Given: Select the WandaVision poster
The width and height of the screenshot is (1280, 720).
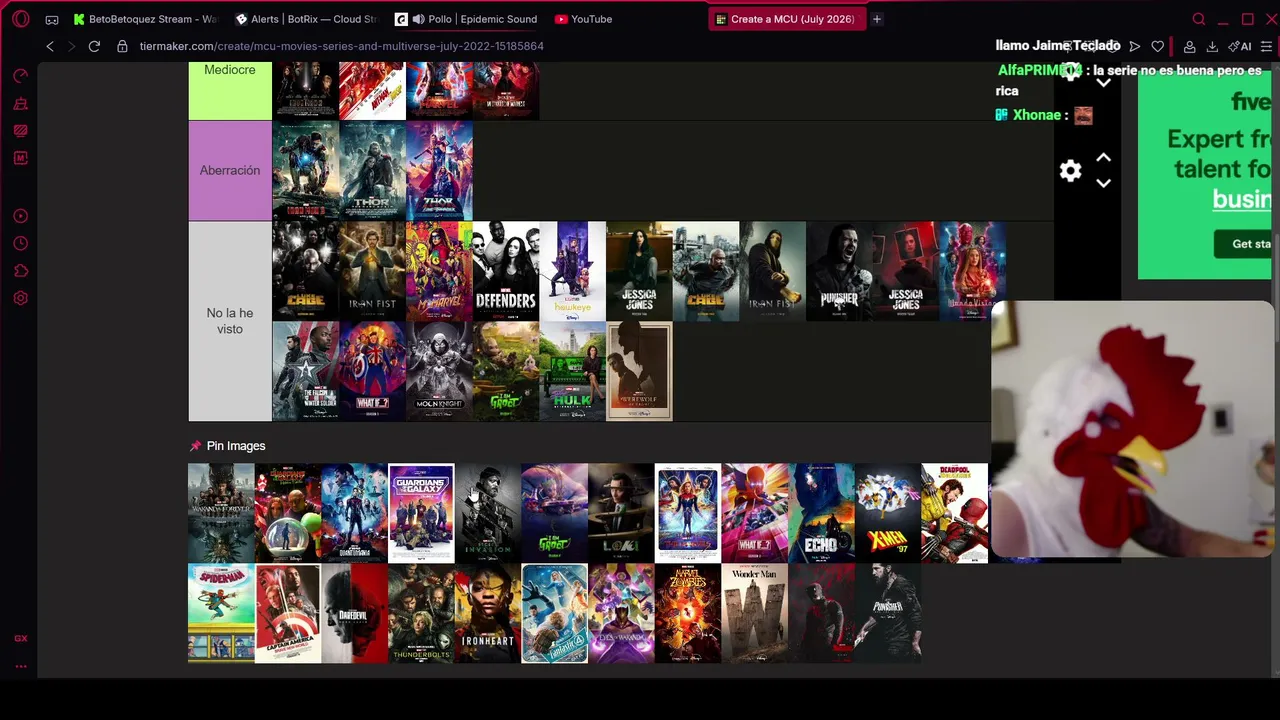Looking at the screenshot, I should click(972, 271).
